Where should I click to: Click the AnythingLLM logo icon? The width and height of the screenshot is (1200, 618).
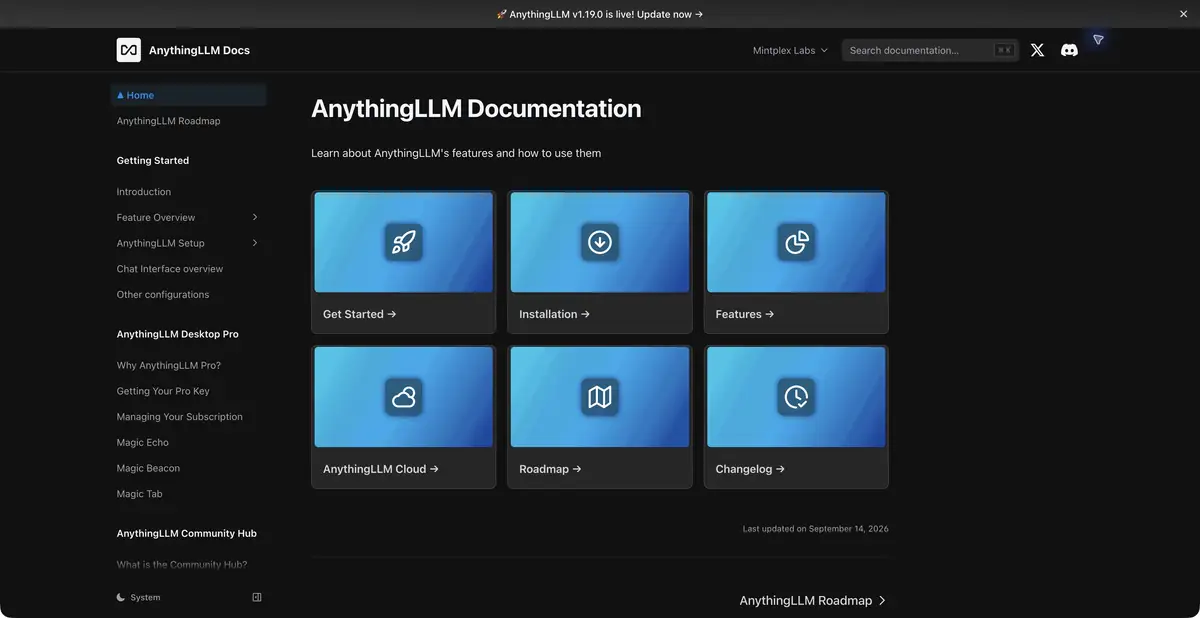click(128, 50)
